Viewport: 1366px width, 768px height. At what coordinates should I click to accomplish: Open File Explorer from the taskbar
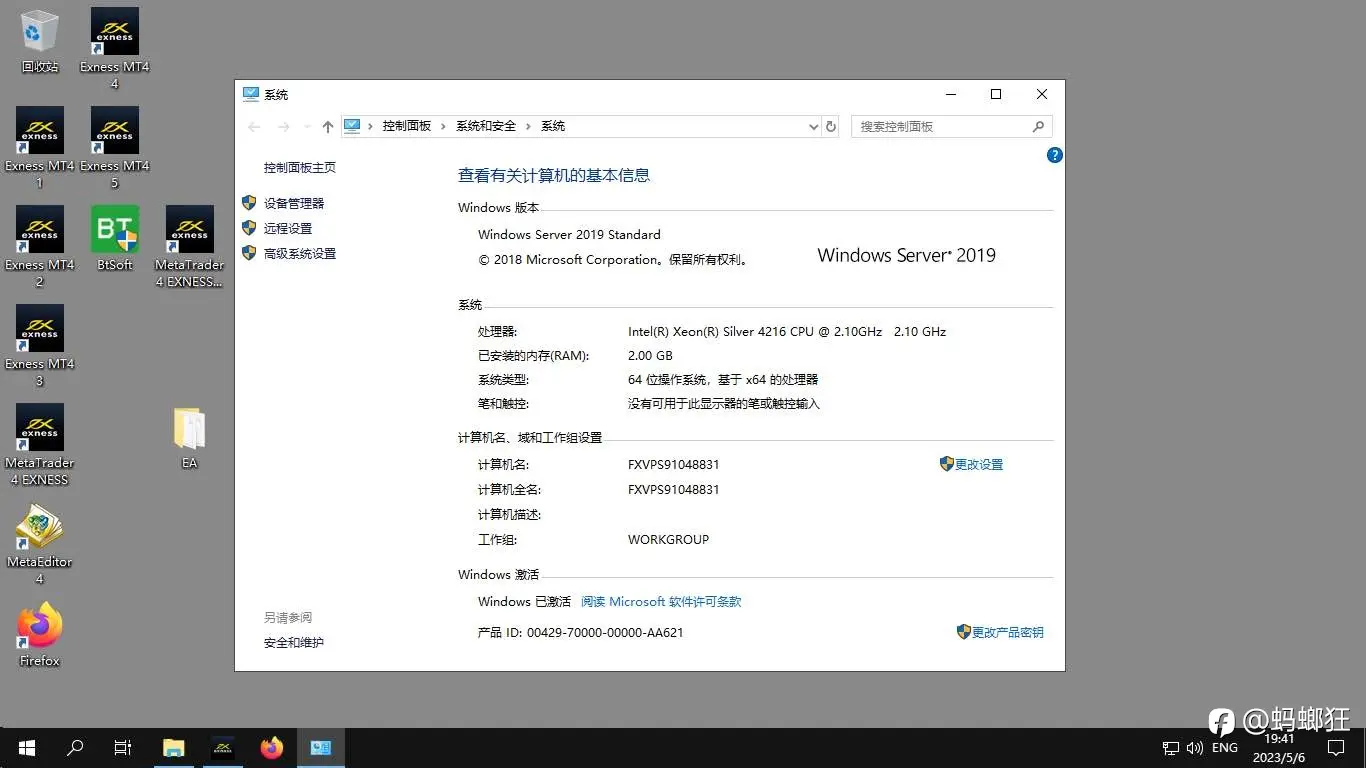[x=174, y=748]
